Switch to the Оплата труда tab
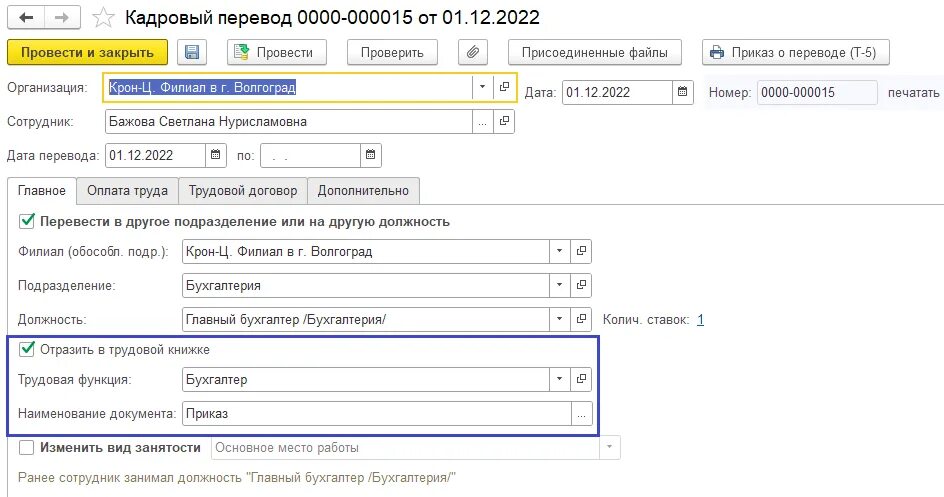Image resolution: width=944 pixels, height=497 pixels. pyautogui.click(x=128, y=191)
